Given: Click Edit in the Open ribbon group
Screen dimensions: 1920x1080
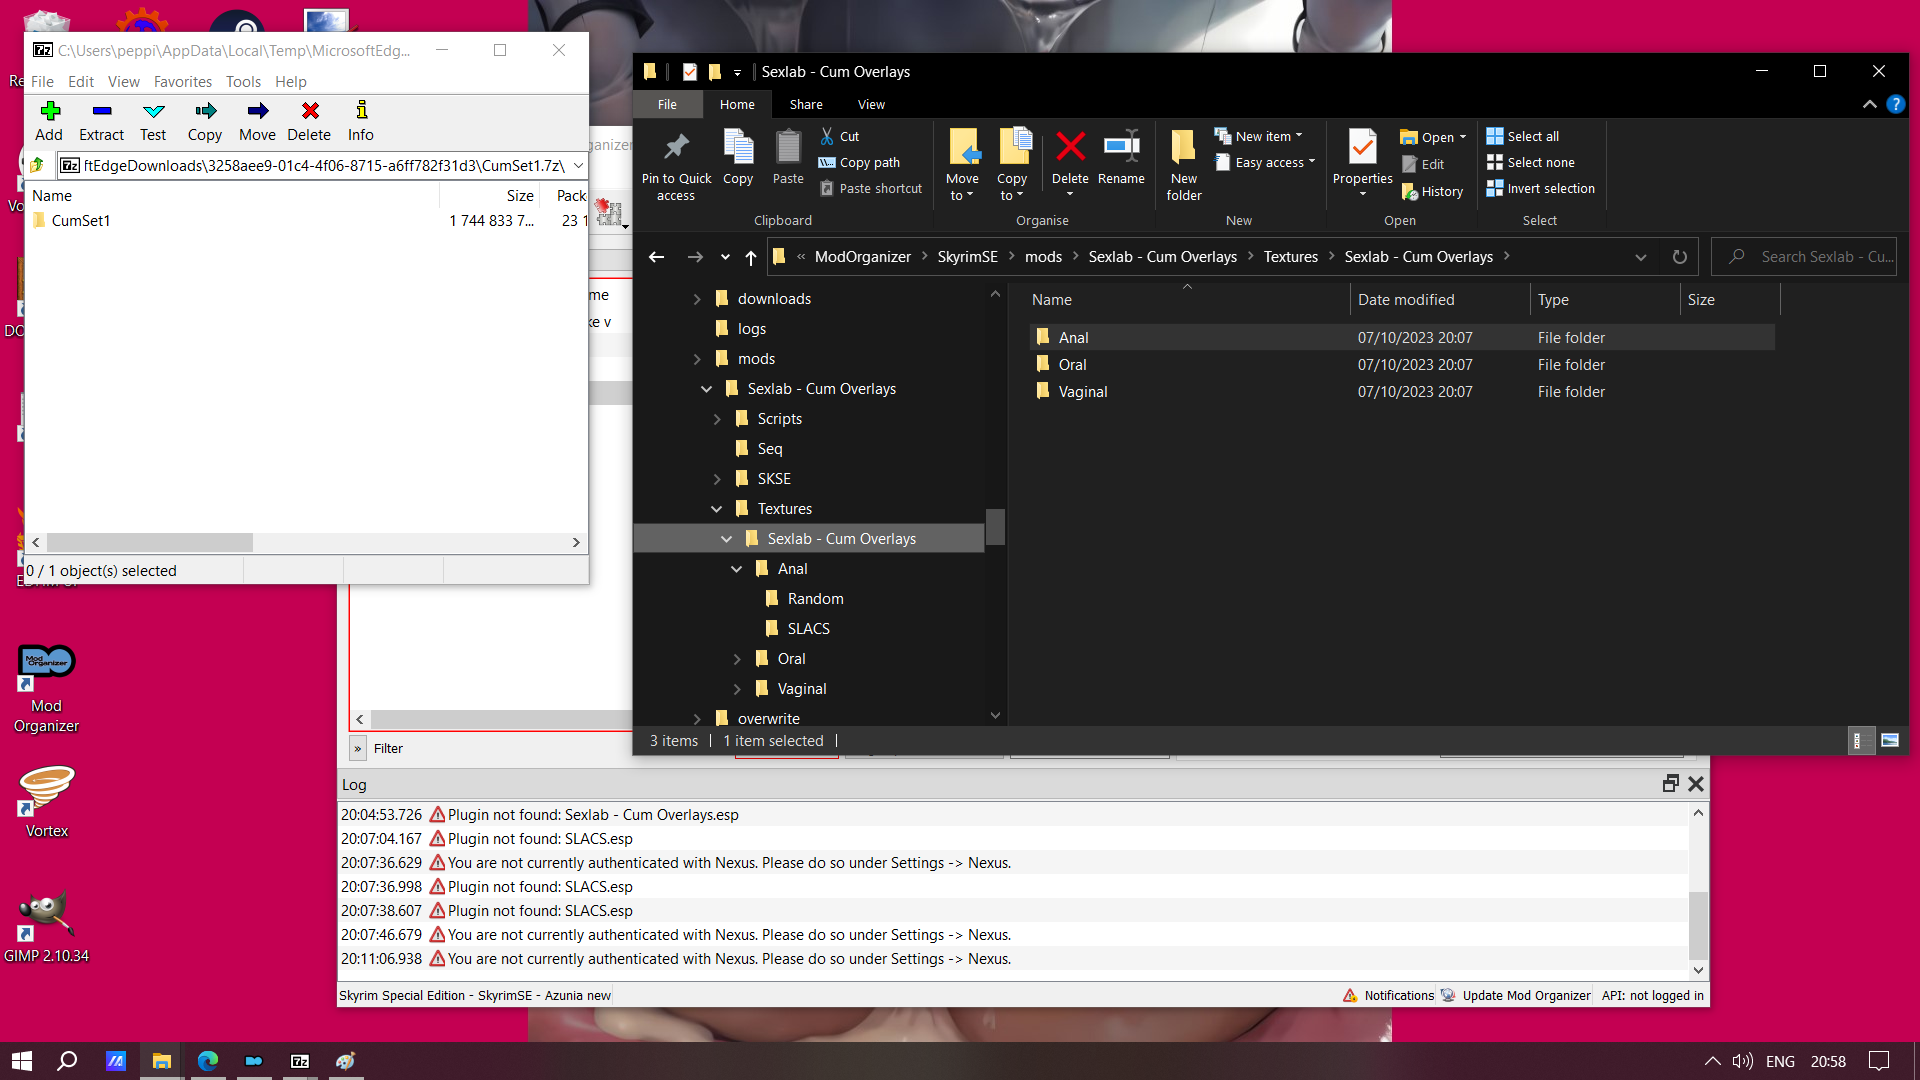Looking at the screenshot, I should (1423, 164).
